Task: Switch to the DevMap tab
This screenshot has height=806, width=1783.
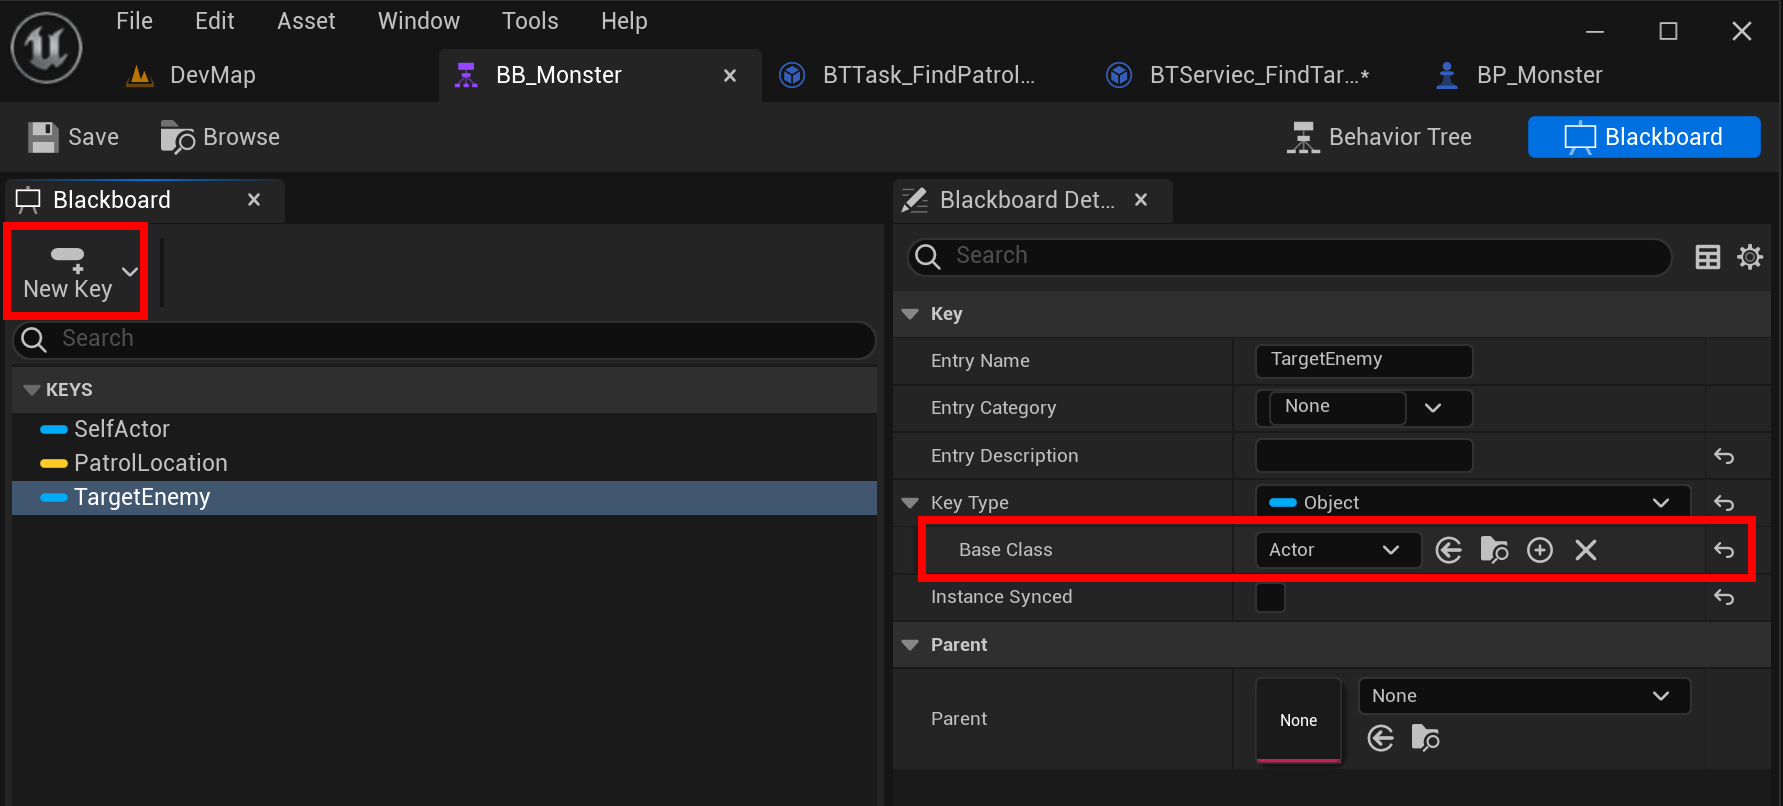Action: pyautogui.click(x=190, y=75)
